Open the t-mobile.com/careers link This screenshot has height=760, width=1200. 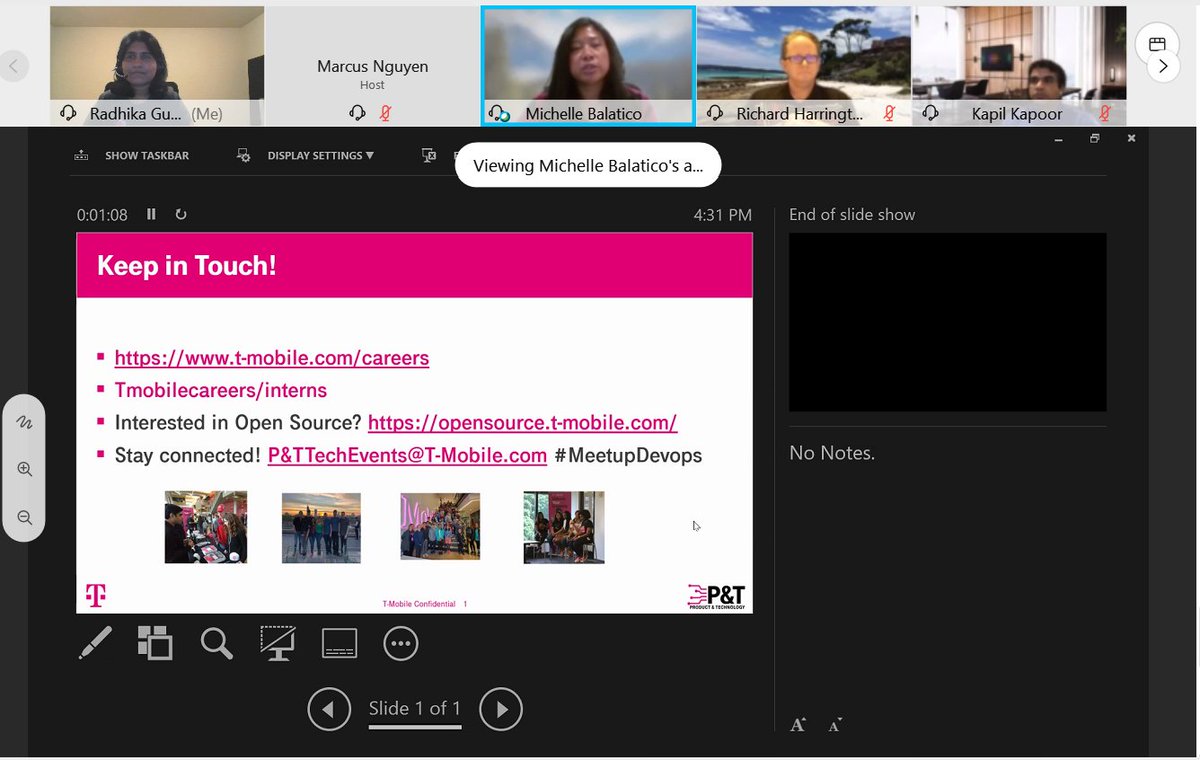[272, 358]
